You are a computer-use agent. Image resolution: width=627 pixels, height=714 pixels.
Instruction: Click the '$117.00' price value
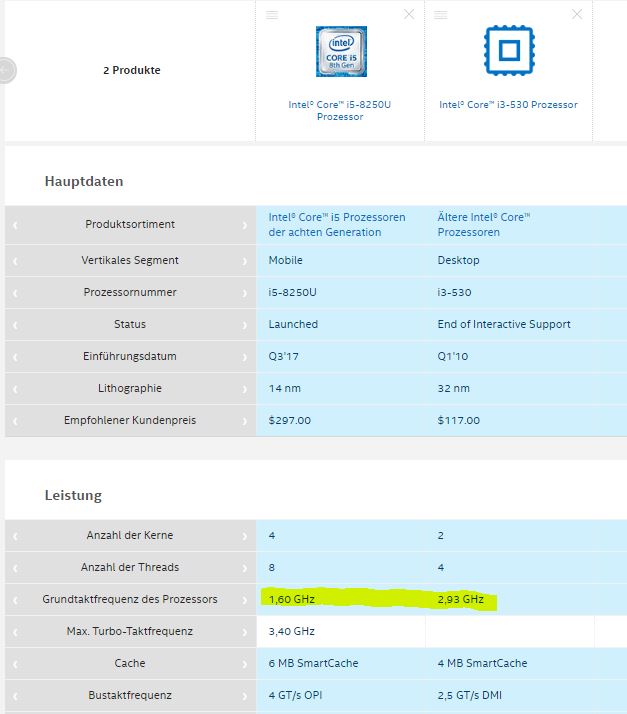tap(459, 420)
